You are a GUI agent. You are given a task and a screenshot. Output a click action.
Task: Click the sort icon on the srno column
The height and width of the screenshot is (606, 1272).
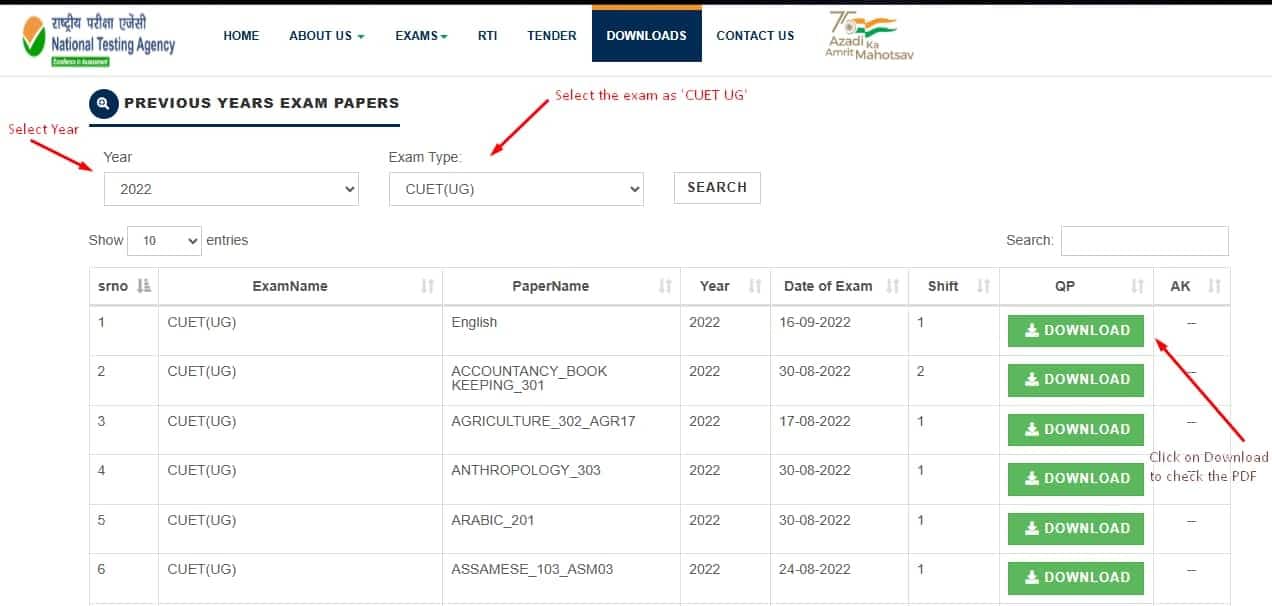144,286
